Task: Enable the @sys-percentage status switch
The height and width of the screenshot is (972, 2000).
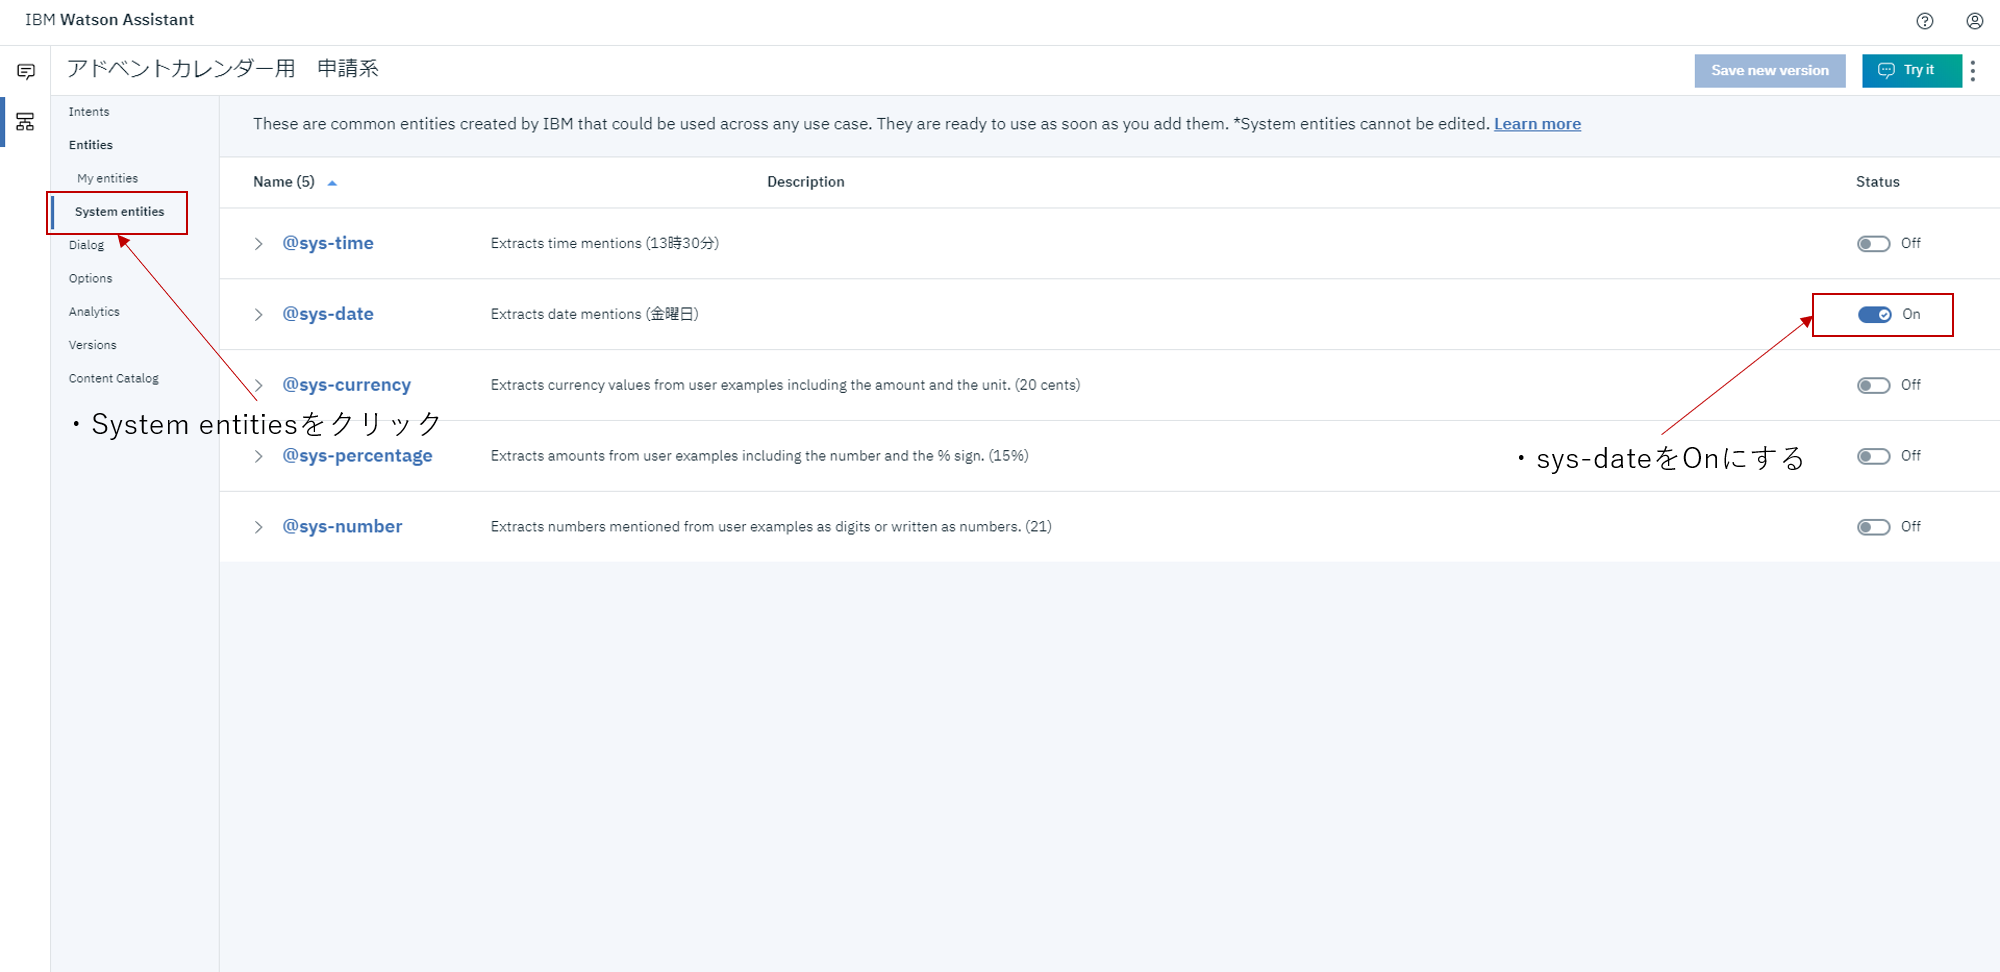Action: point(1873,457)
